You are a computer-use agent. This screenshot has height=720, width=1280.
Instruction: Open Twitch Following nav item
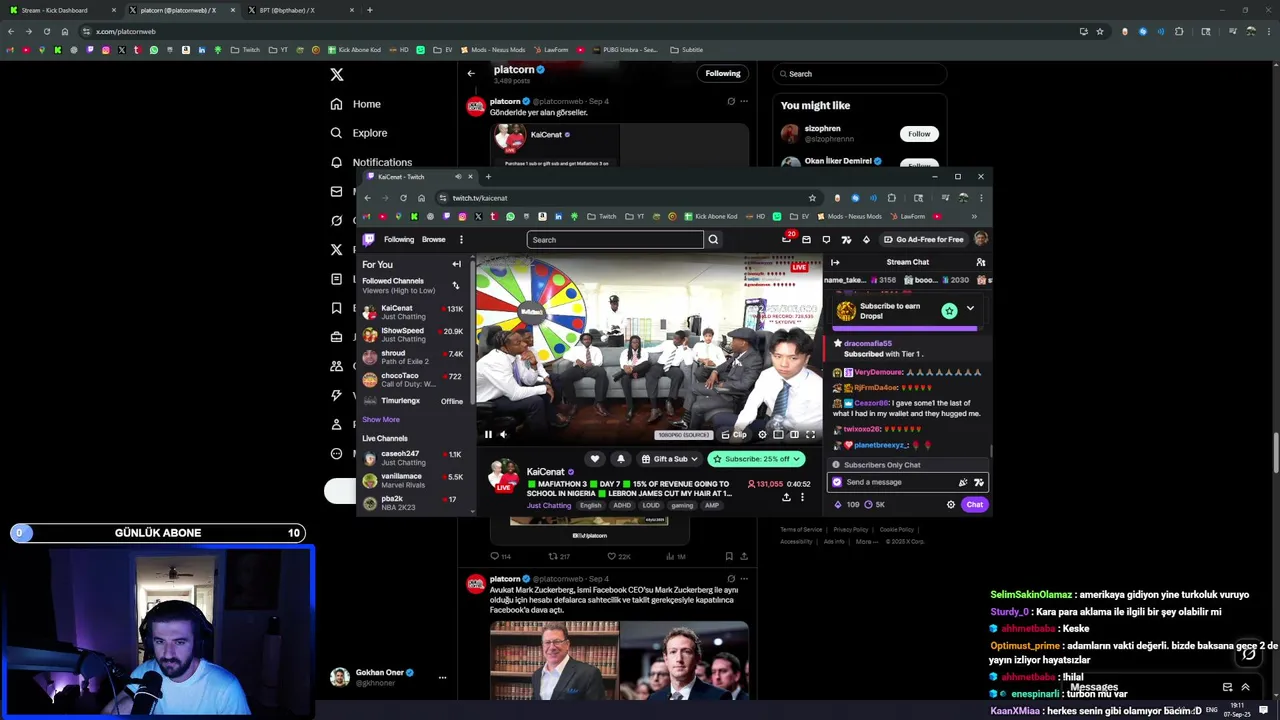click(399, 240)
